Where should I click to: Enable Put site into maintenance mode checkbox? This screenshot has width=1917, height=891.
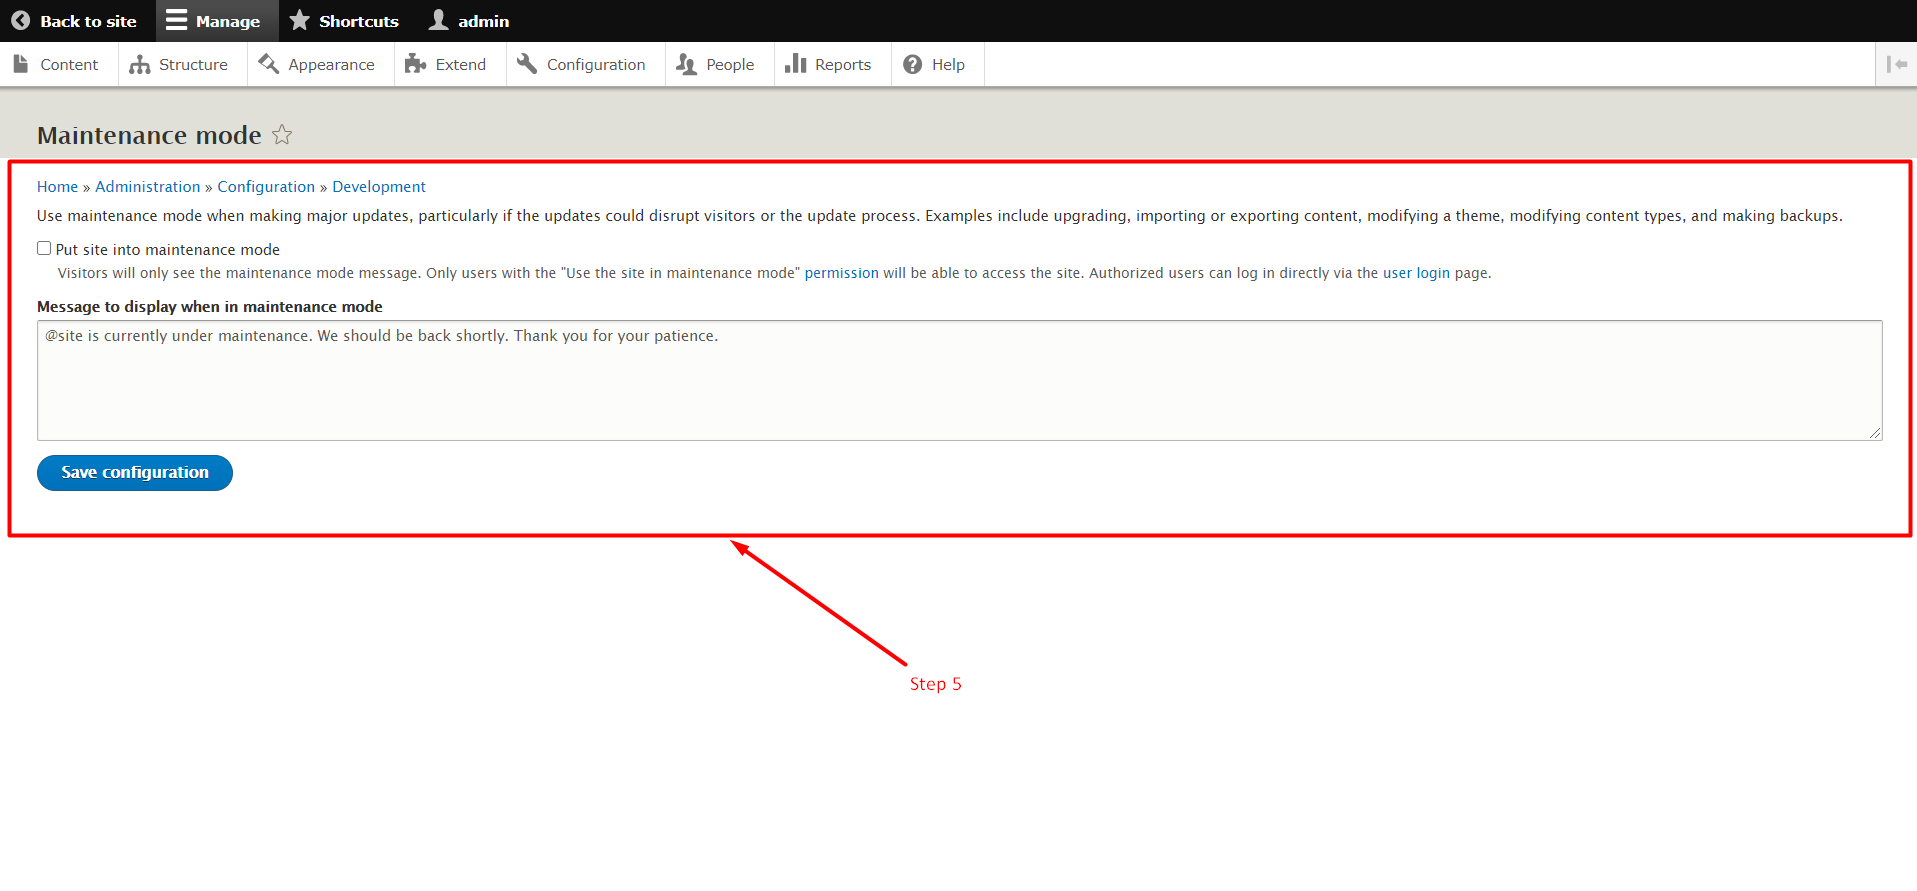click(44, 248)
